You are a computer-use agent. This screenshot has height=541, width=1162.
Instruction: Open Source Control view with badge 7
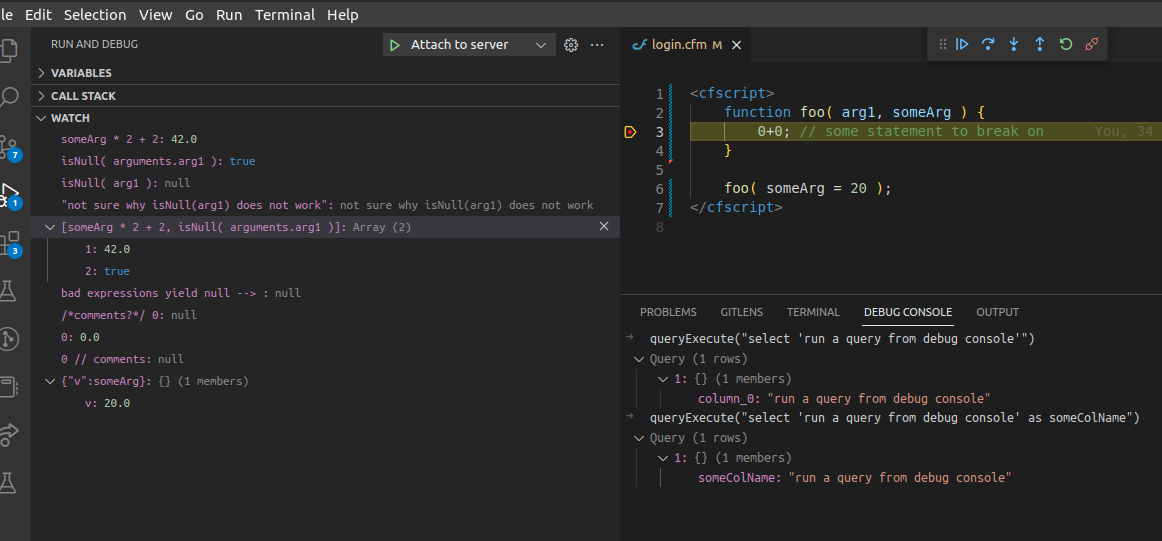point(10,147)
